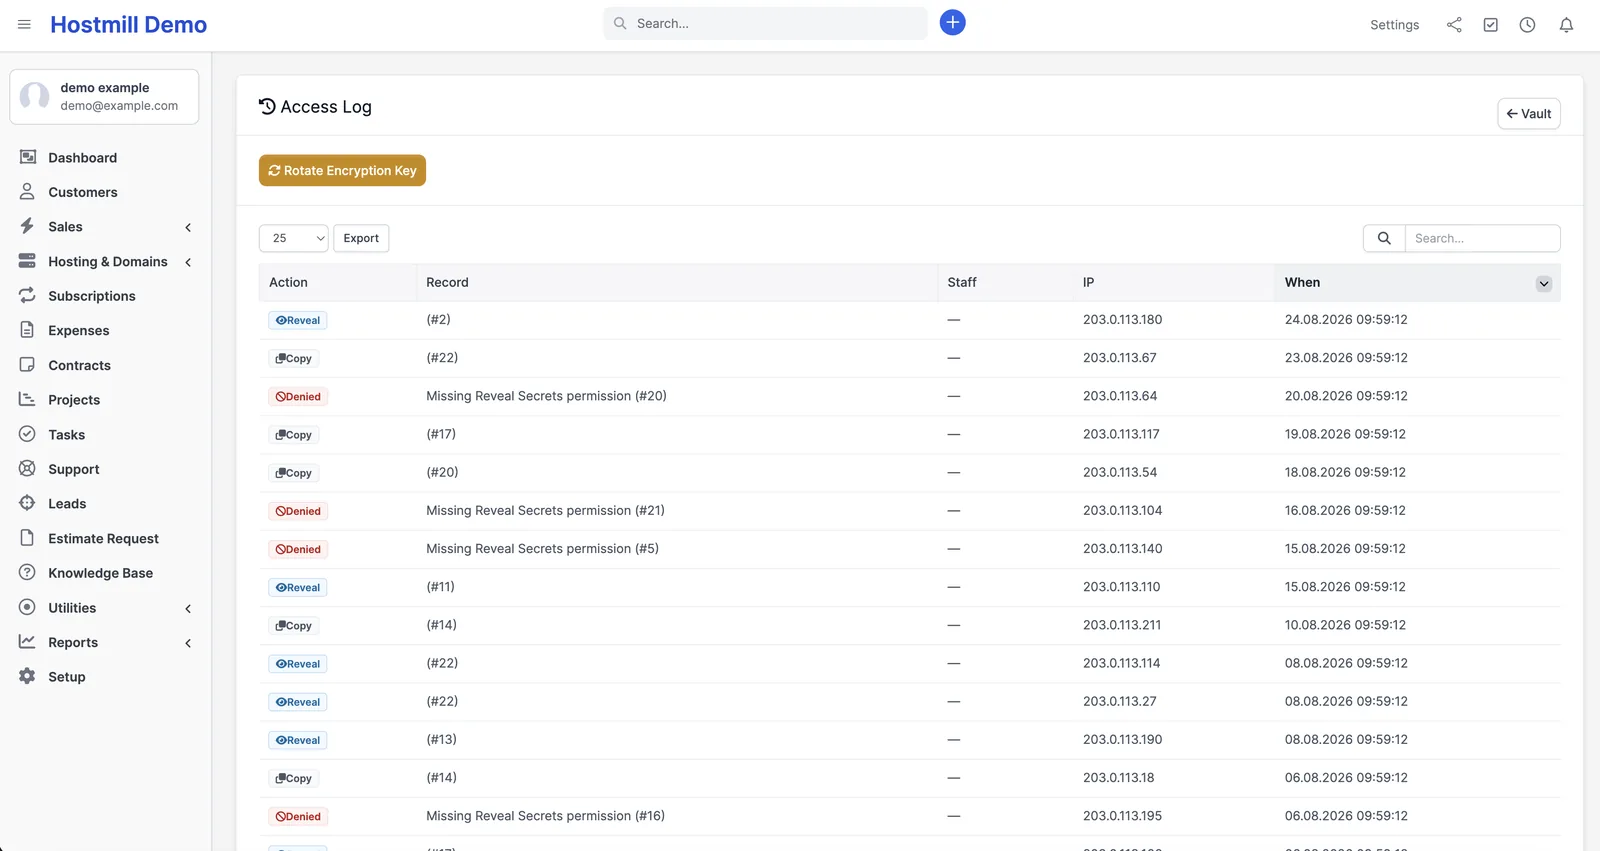Click the Setup gear icon

tap(28, 676)
